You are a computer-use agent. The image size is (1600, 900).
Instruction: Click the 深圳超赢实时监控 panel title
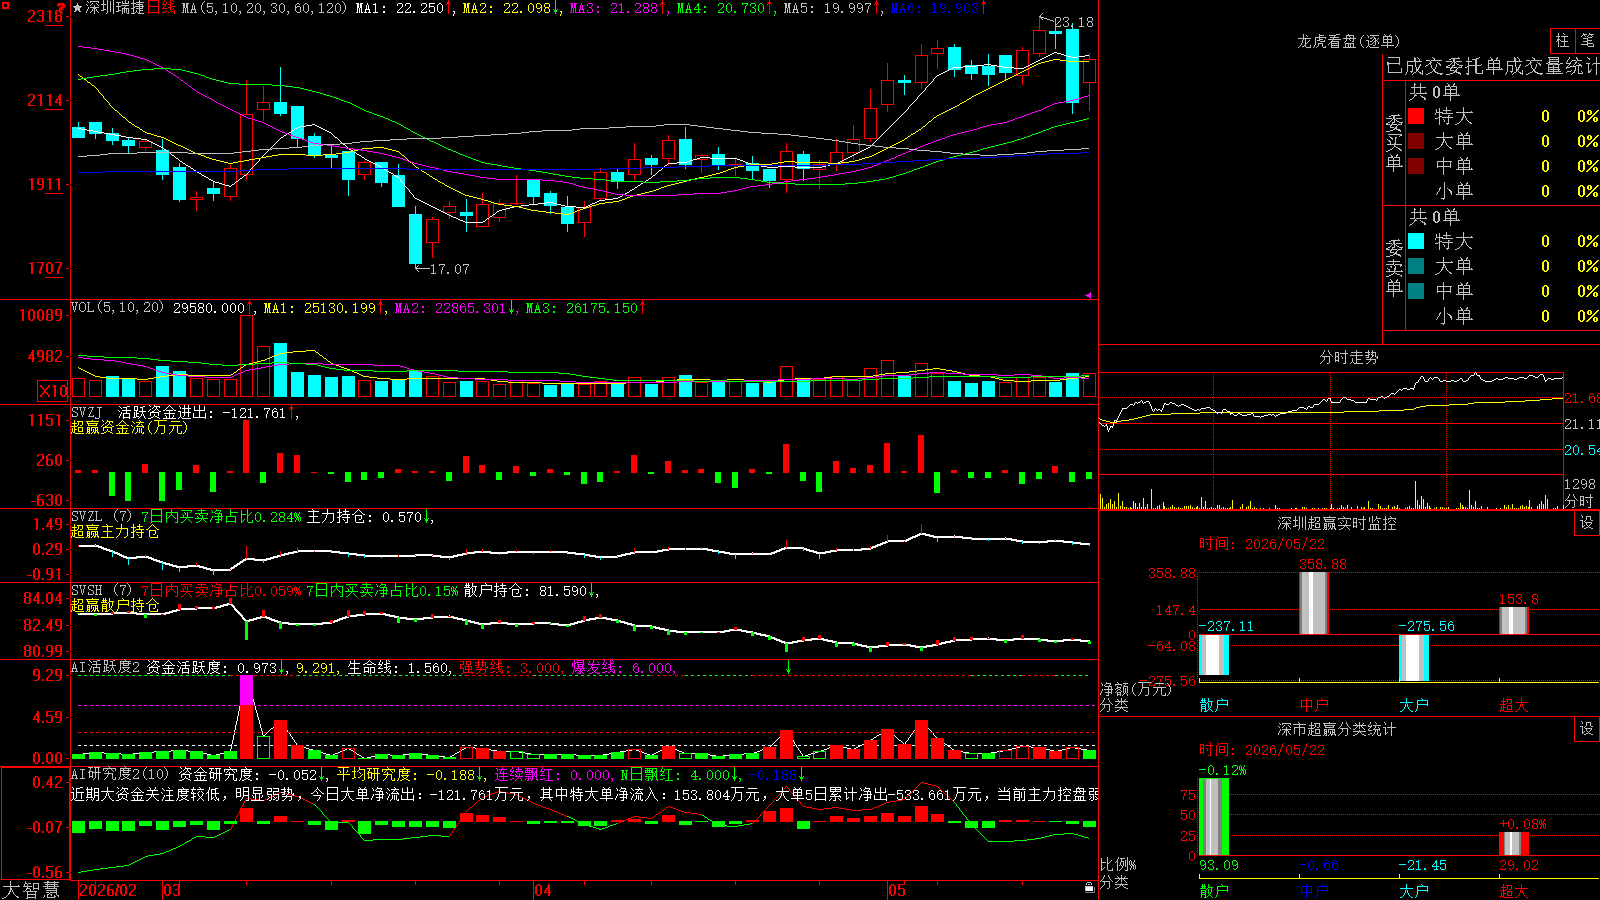pyautogui.click(x=1337, y=523)
